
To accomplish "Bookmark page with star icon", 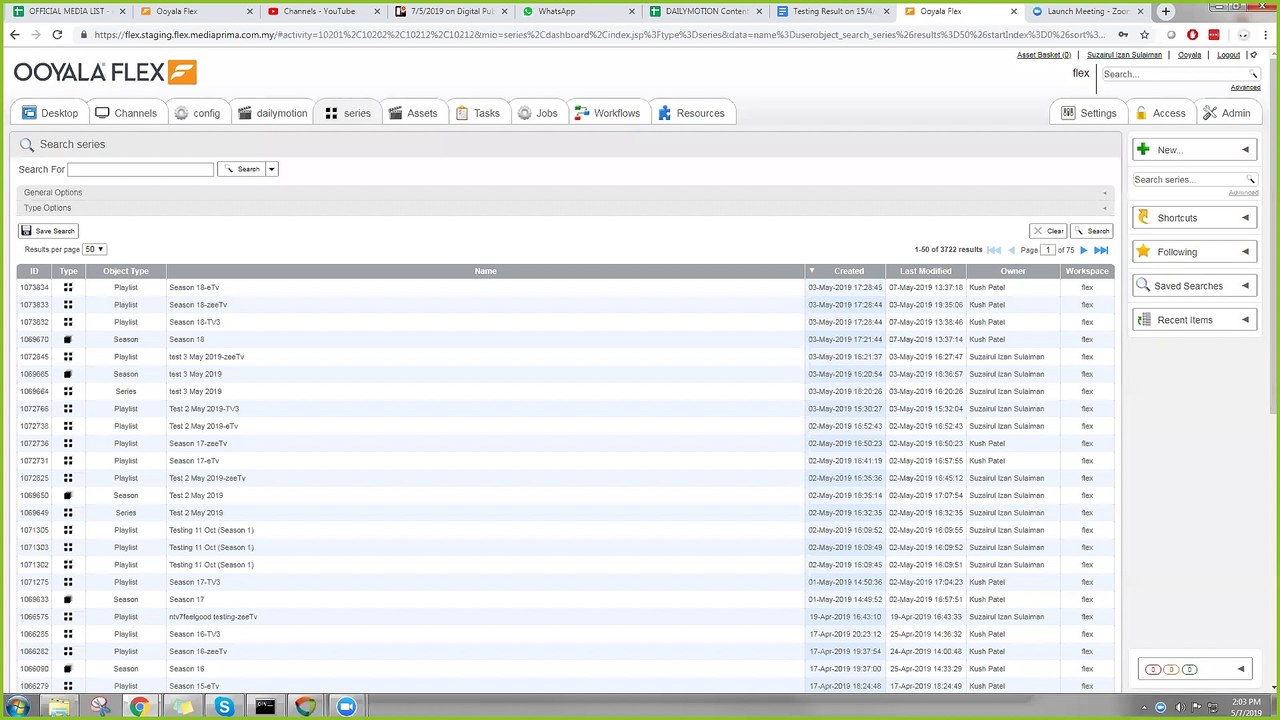I will click(x=1145, y=34).
